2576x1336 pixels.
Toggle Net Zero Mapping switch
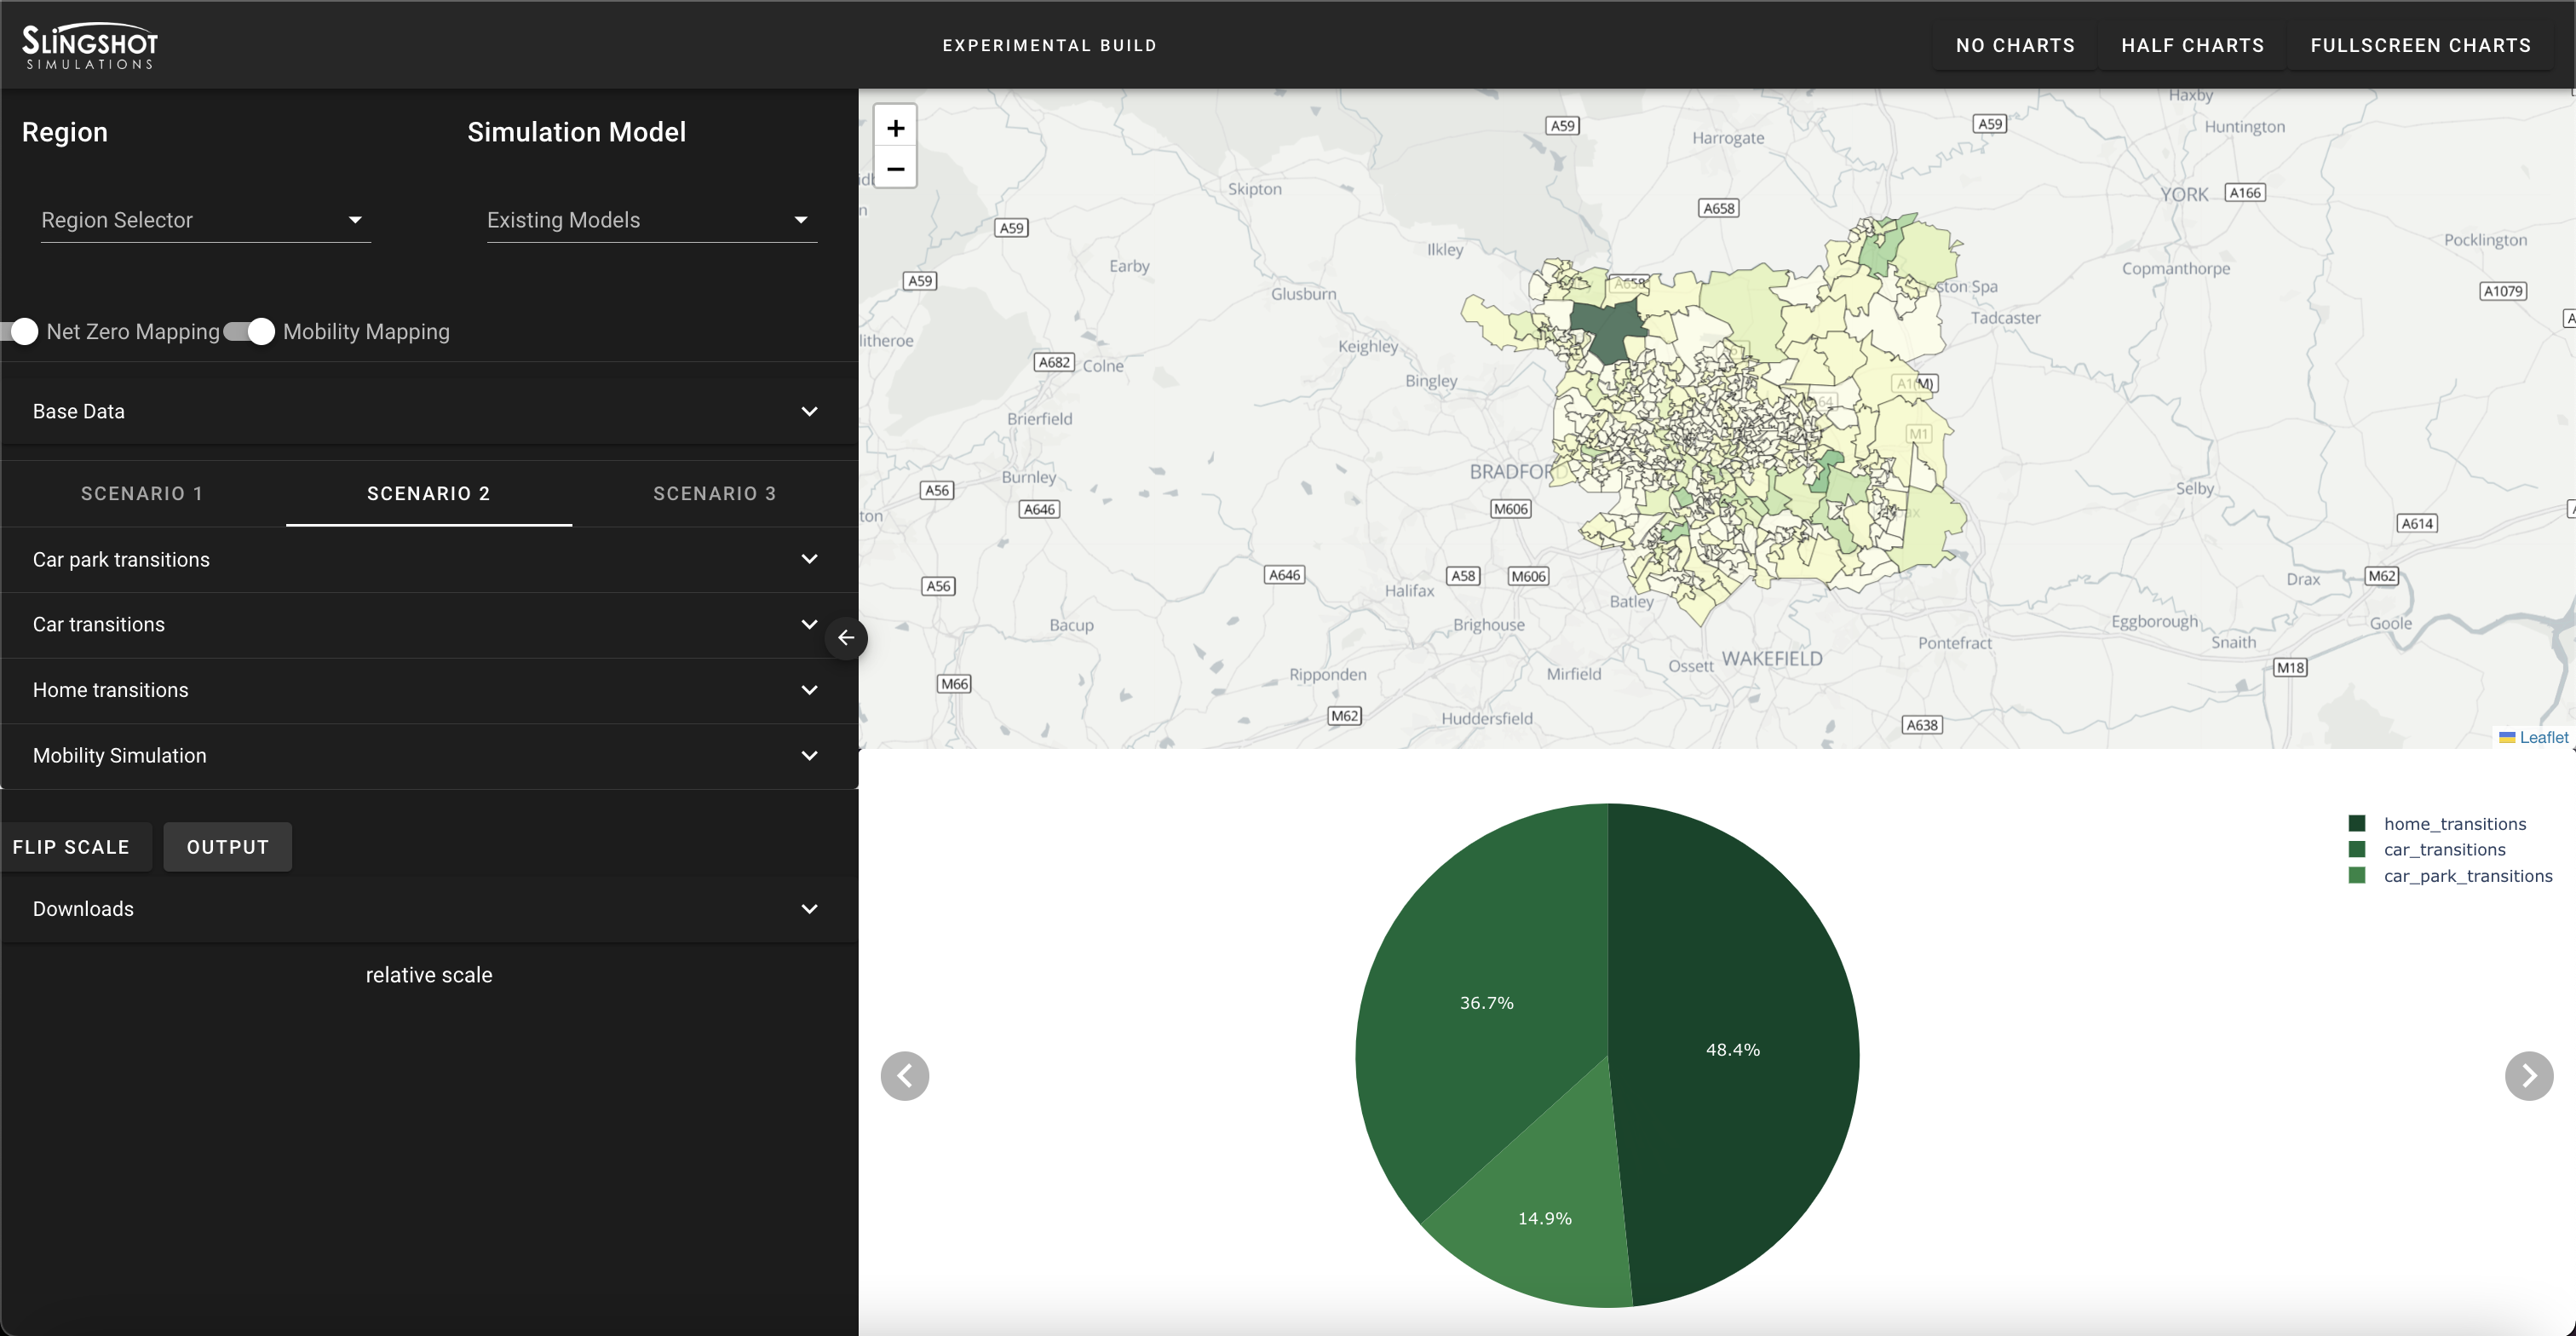click(20, 331)
